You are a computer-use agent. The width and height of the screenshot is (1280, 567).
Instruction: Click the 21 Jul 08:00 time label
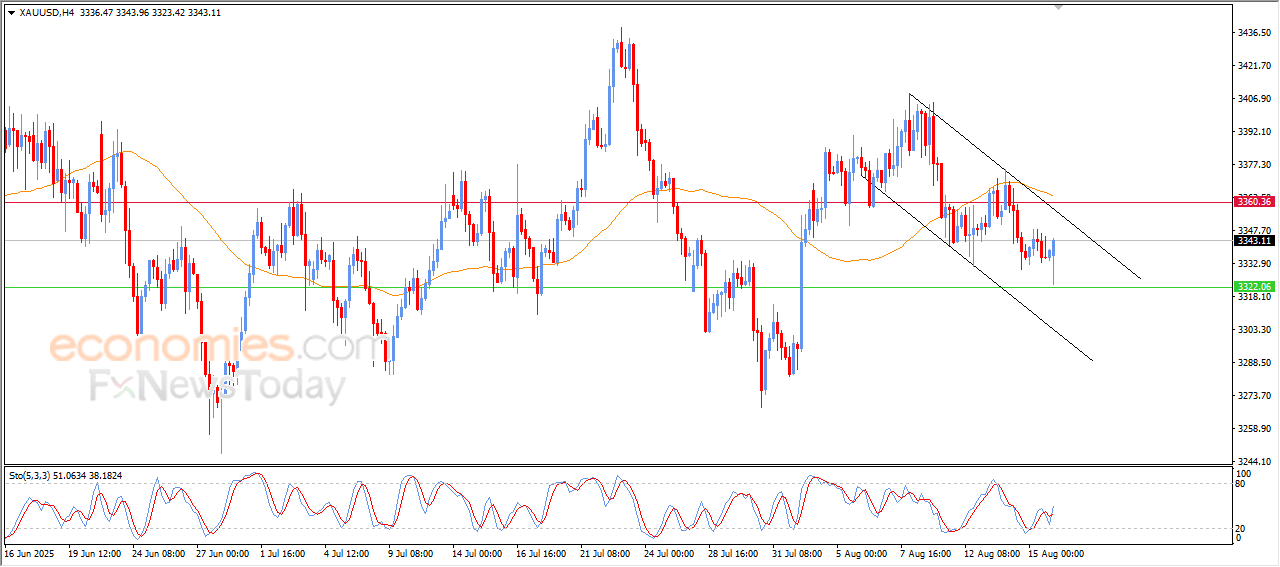pyautogui.click(x=605, y=553)
